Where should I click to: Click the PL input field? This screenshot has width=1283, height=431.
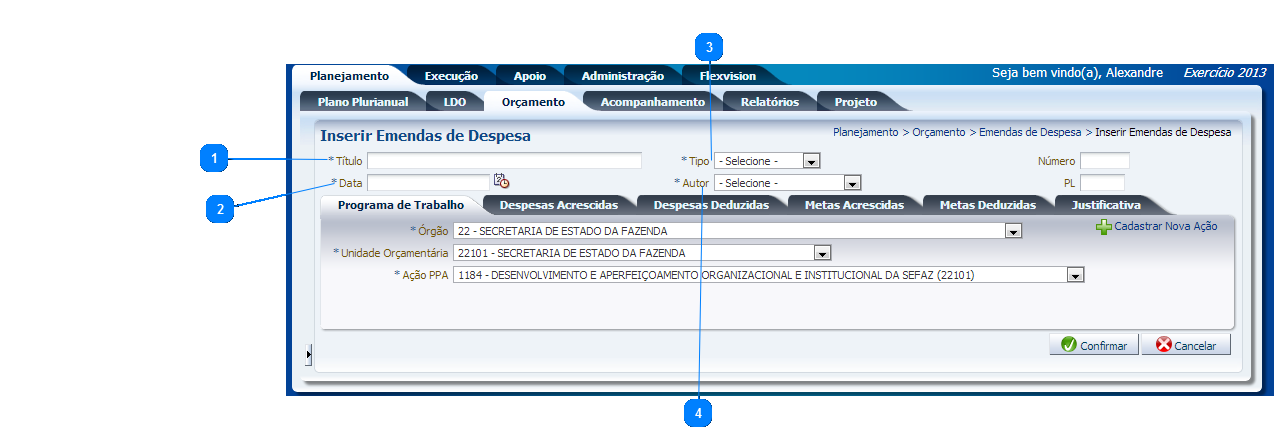click(1102, 183)
